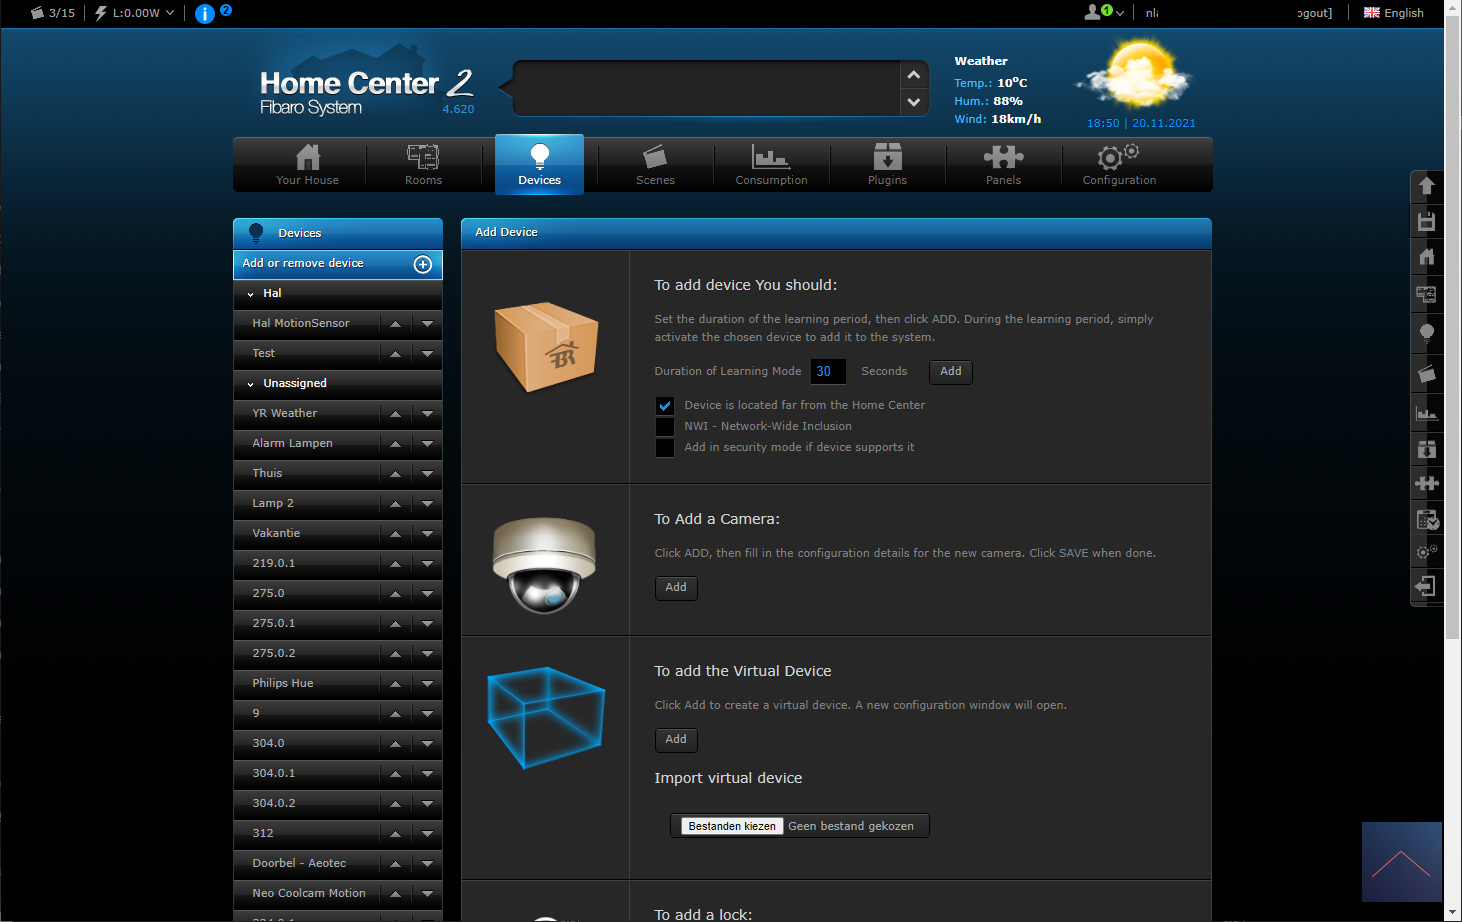The width and height of the screenshot is (1462, 922).
Task: Open the Rooms tab
Action: pos(423,165)
